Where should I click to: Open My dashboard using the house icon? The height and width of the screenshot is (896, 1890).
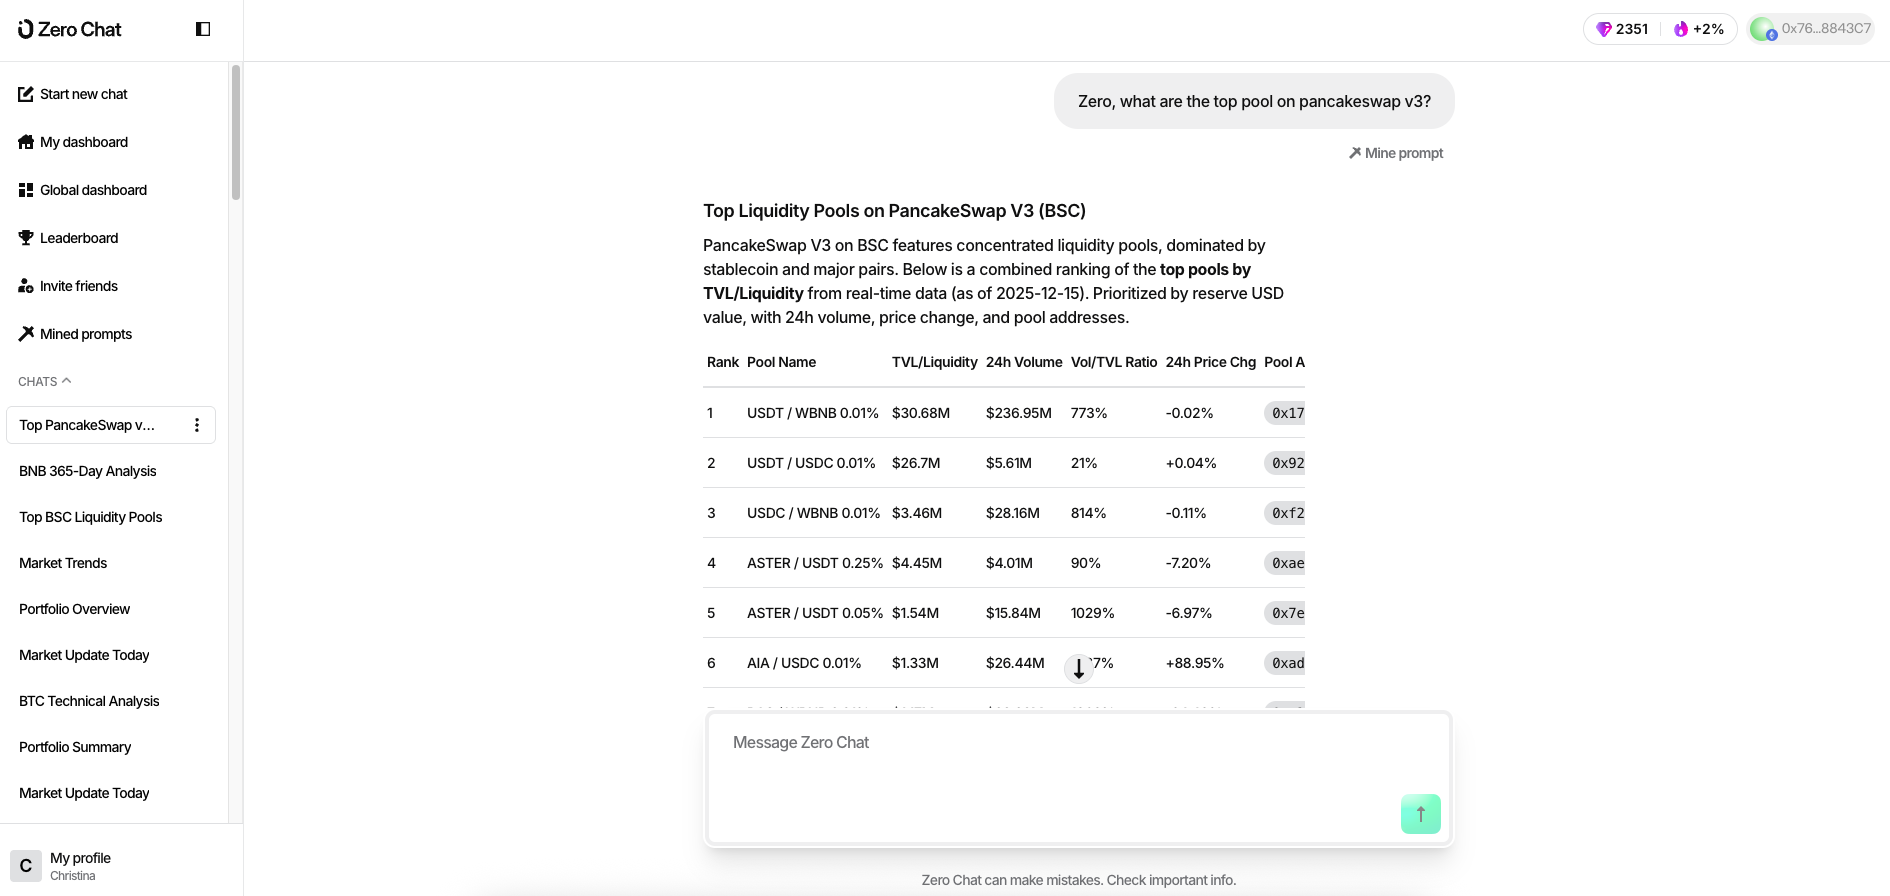pyautogui.click(x=25, y=141)
